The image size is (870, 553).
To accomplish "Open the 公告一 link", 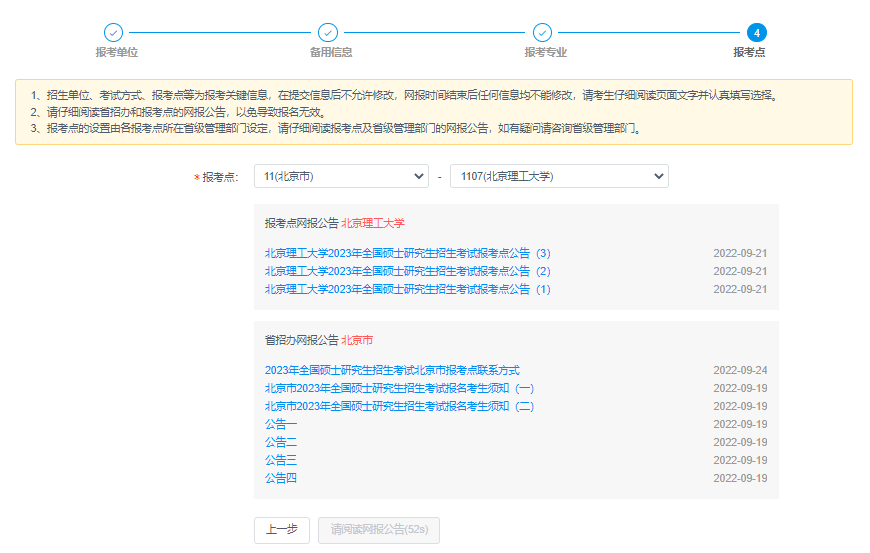I will [281, 424].
